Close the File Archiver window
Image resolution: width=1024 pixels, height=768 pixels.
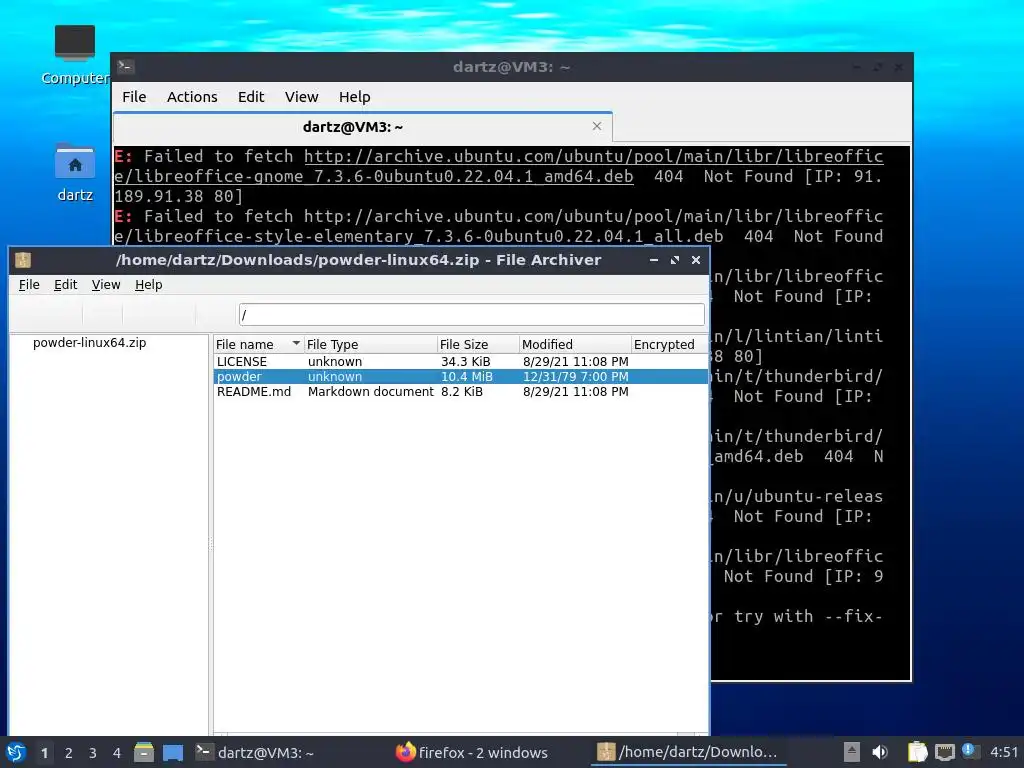click(x=696, y=260)
